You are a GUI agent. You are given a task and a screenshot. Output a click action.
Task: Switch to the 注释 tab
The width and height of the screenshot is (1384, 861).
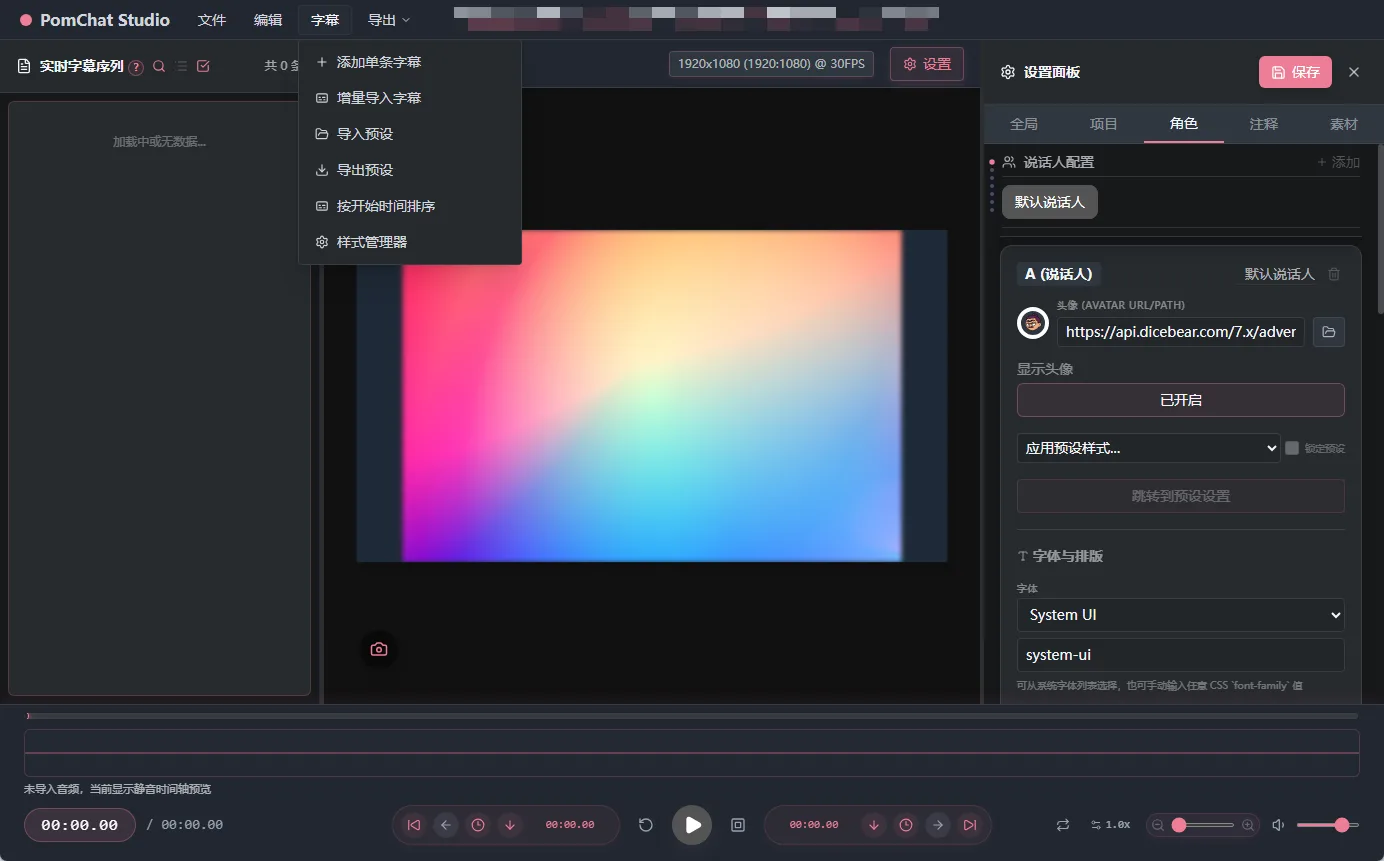point(1263,124)
